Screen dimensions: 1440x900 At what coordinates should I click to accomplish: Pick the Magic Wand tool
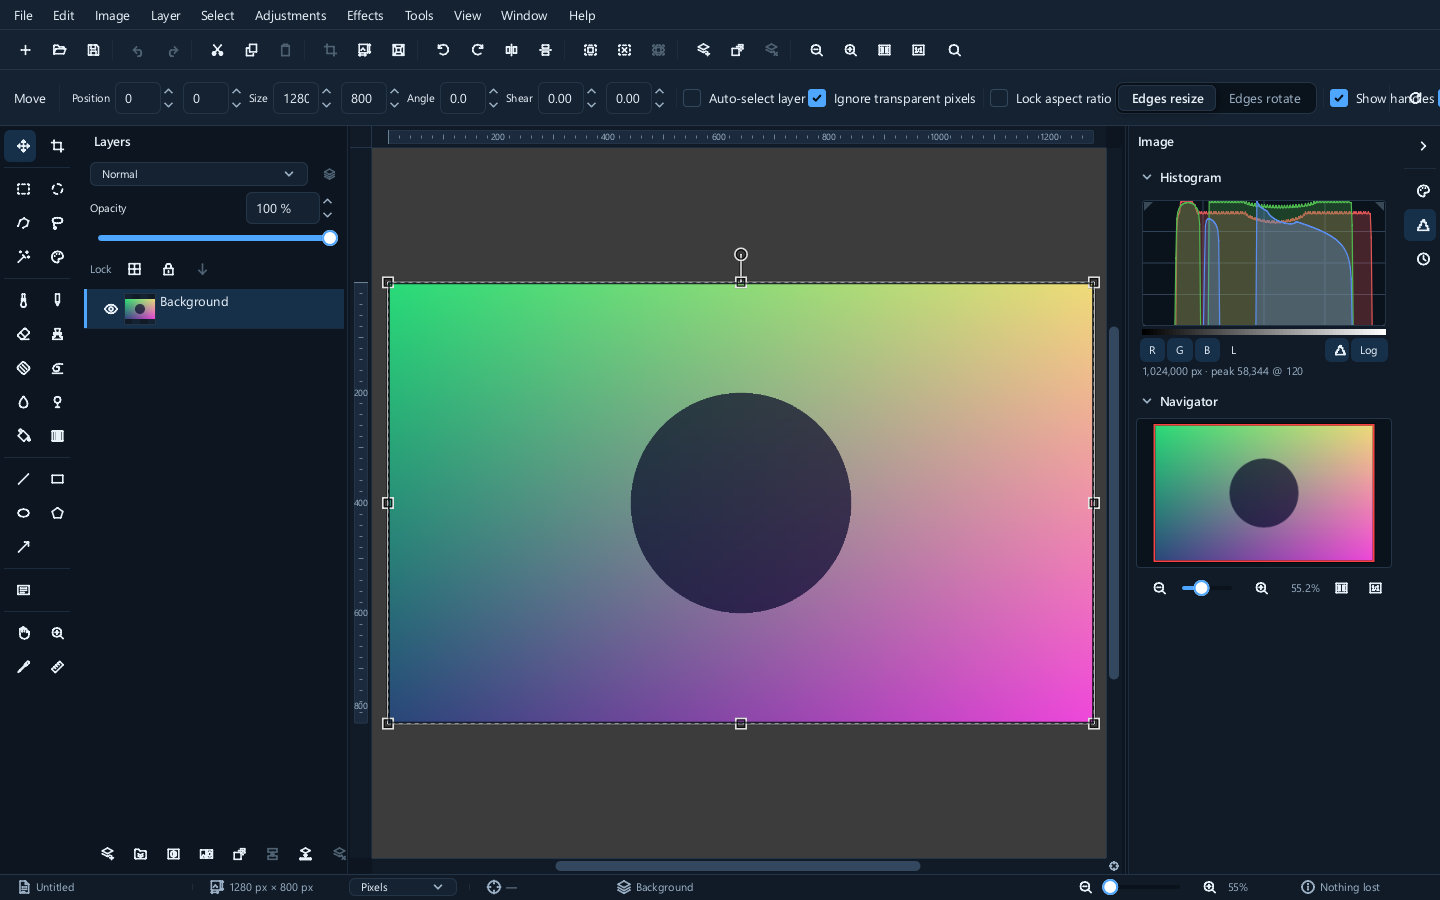coord(23,257)
